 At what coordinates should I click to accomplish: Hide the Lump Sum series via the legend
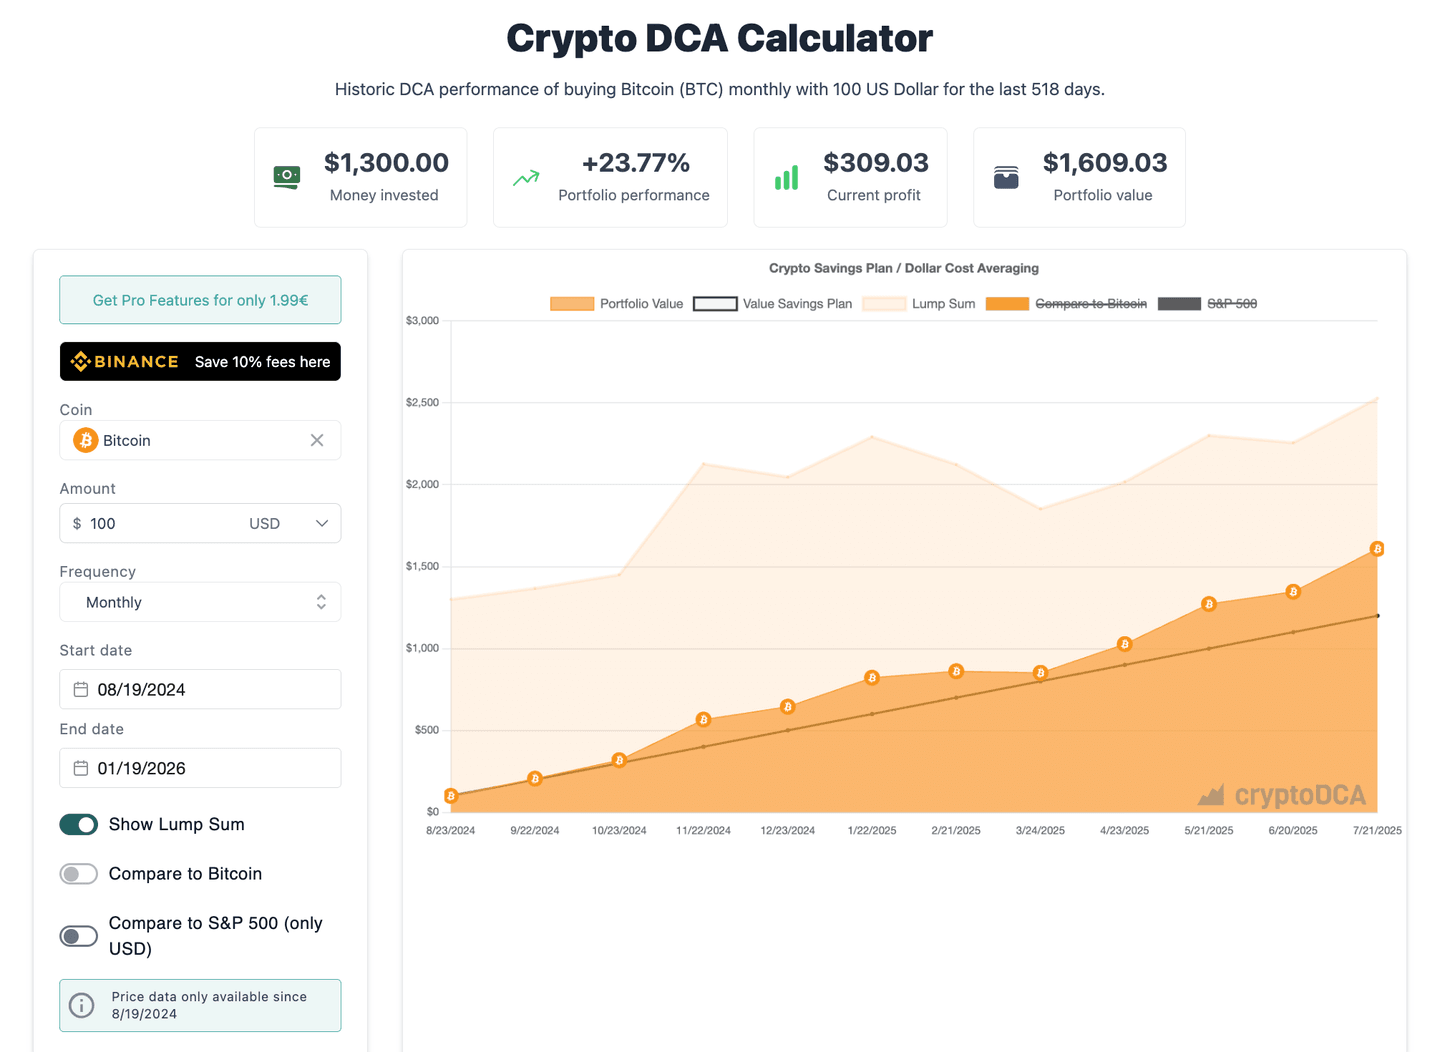tap(884, 303)
